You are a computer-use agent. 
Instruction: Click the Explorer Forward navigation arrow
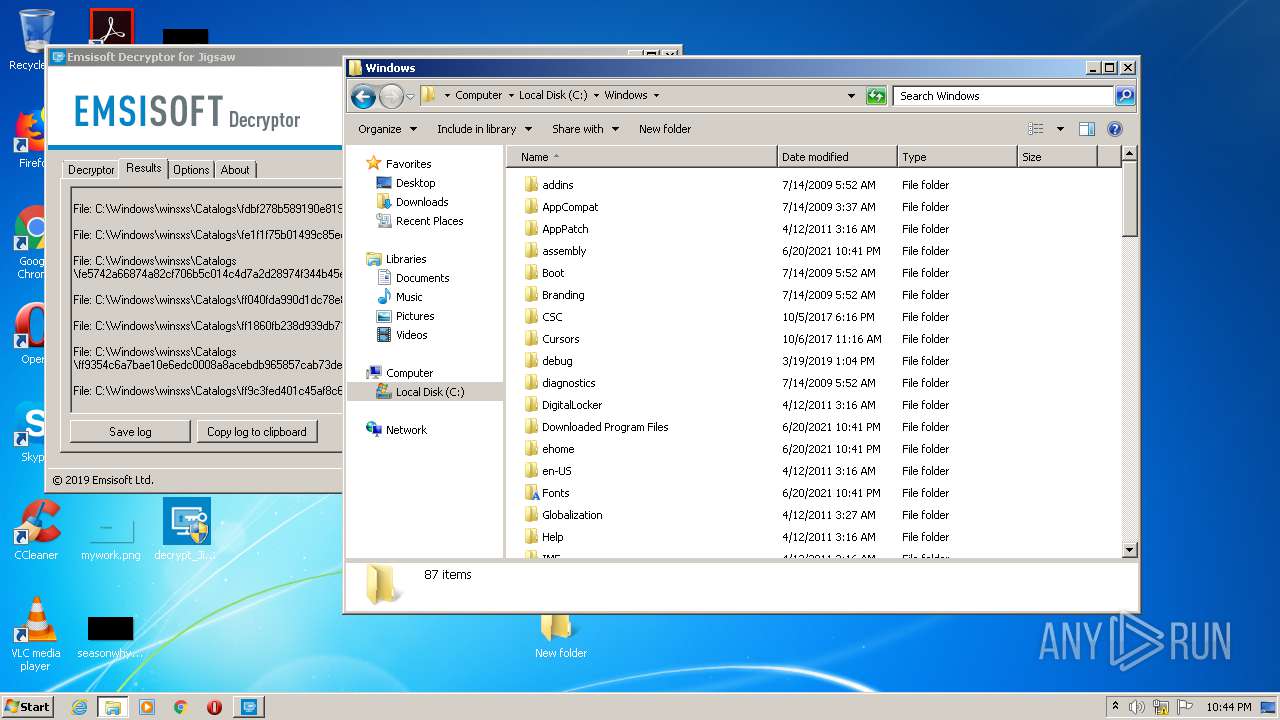[391, 96]
